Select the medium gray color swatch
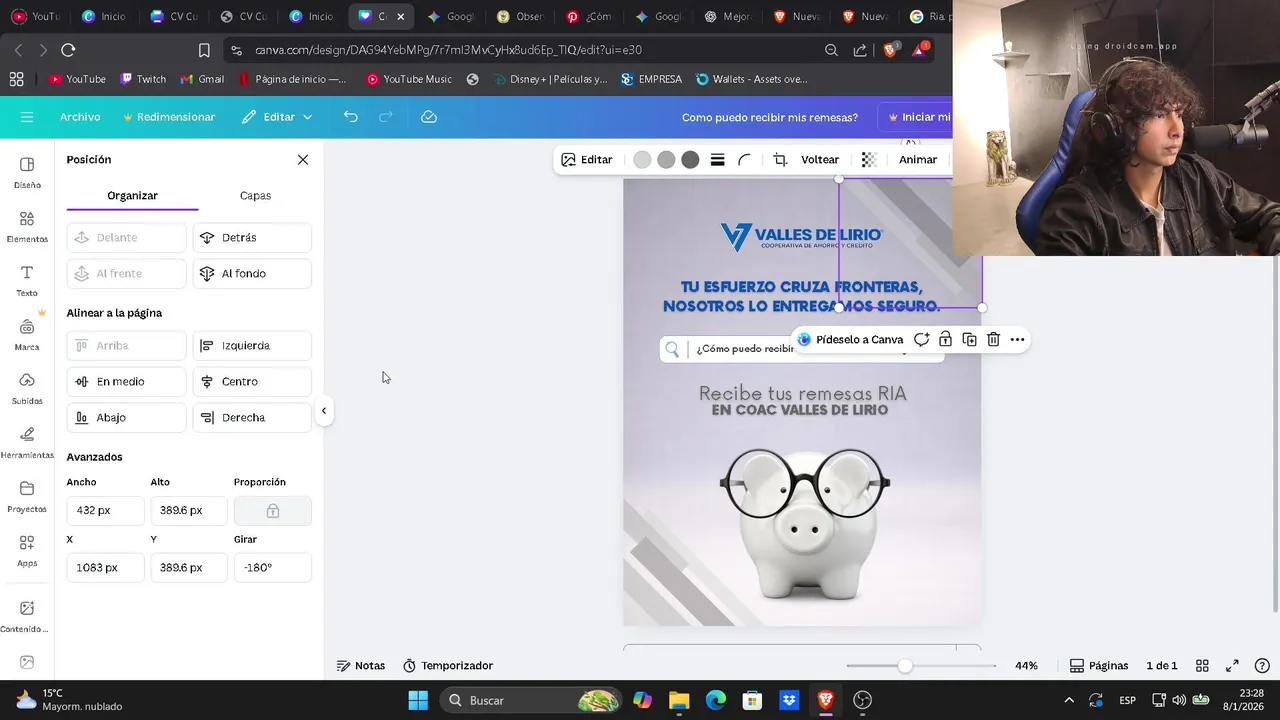The width and height of the screenshot is (1280, 720). click(x=666, y=160)
